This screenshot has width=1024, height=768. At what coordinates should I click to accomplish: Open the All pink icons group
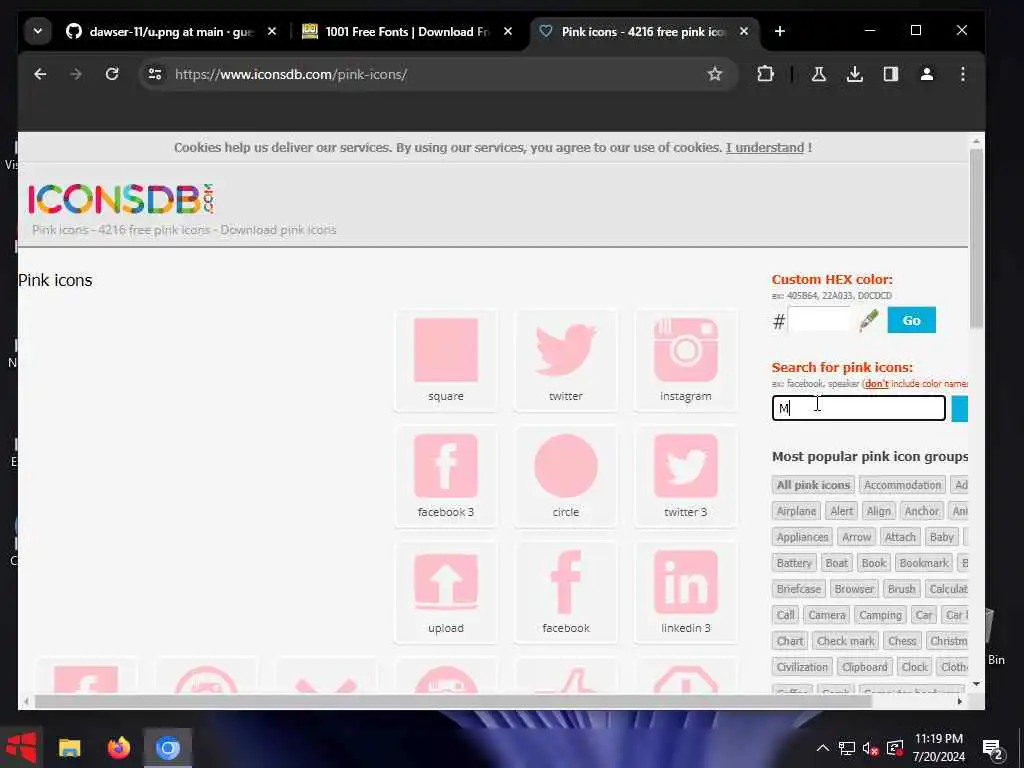coord(812,485)
